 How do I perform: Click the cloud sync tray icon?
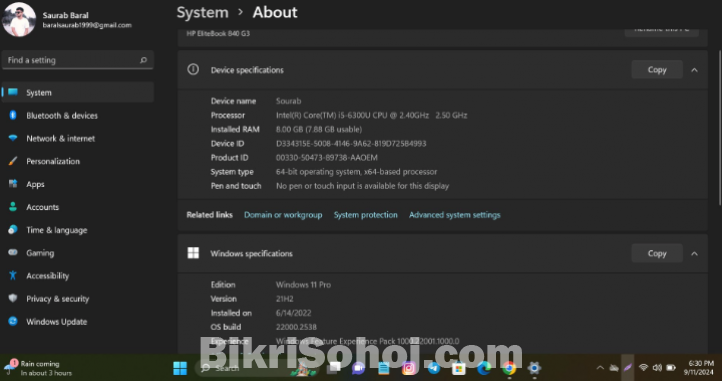tap(614, 368)
